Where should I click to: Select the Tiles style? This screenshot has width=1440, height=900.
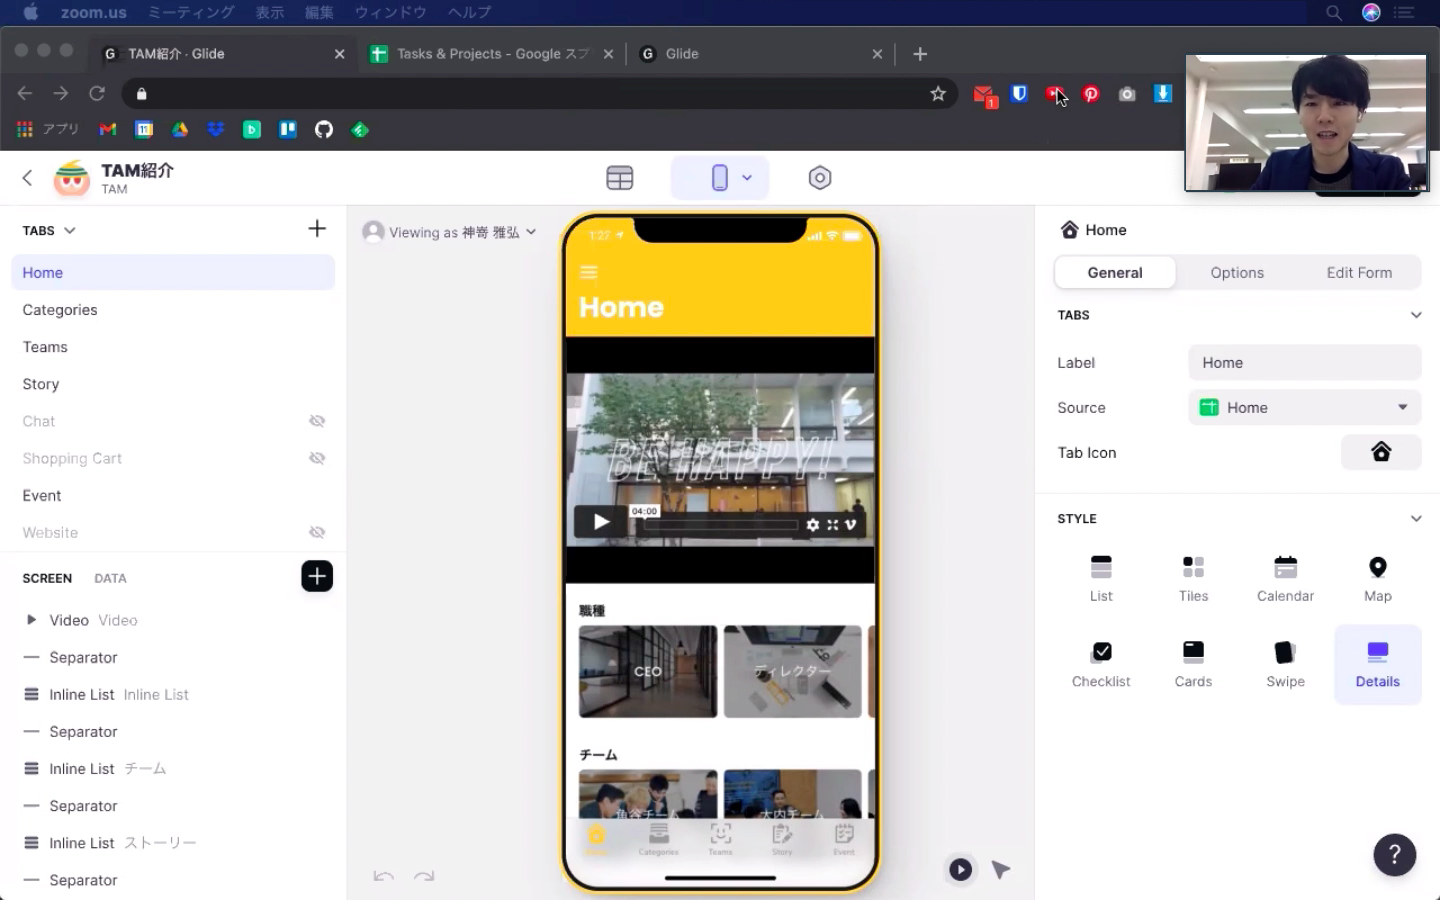tap(1193, 579)
